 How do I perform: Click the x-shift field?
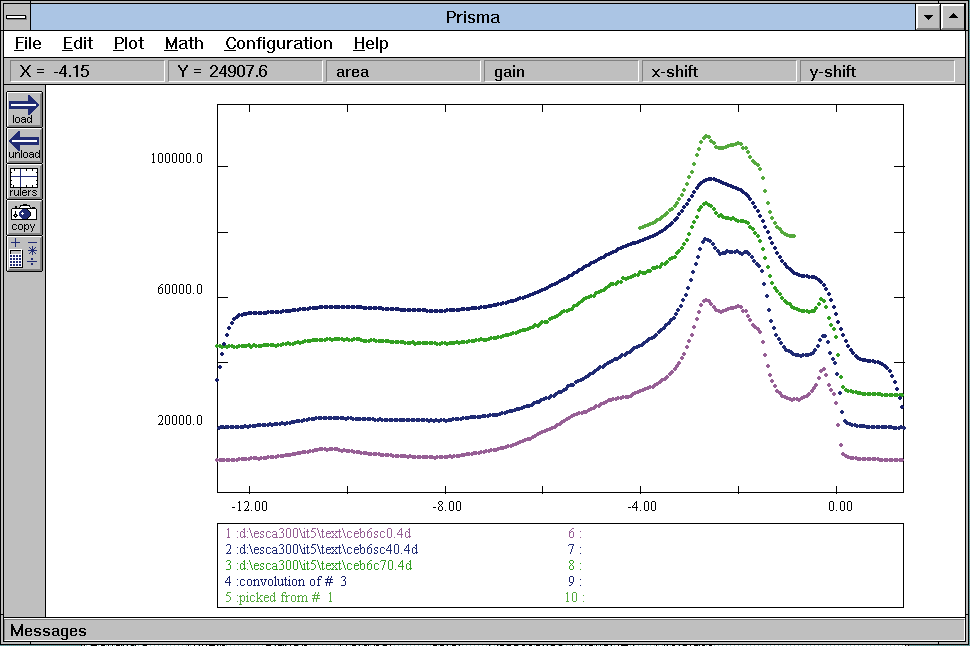tap(717, 71)
